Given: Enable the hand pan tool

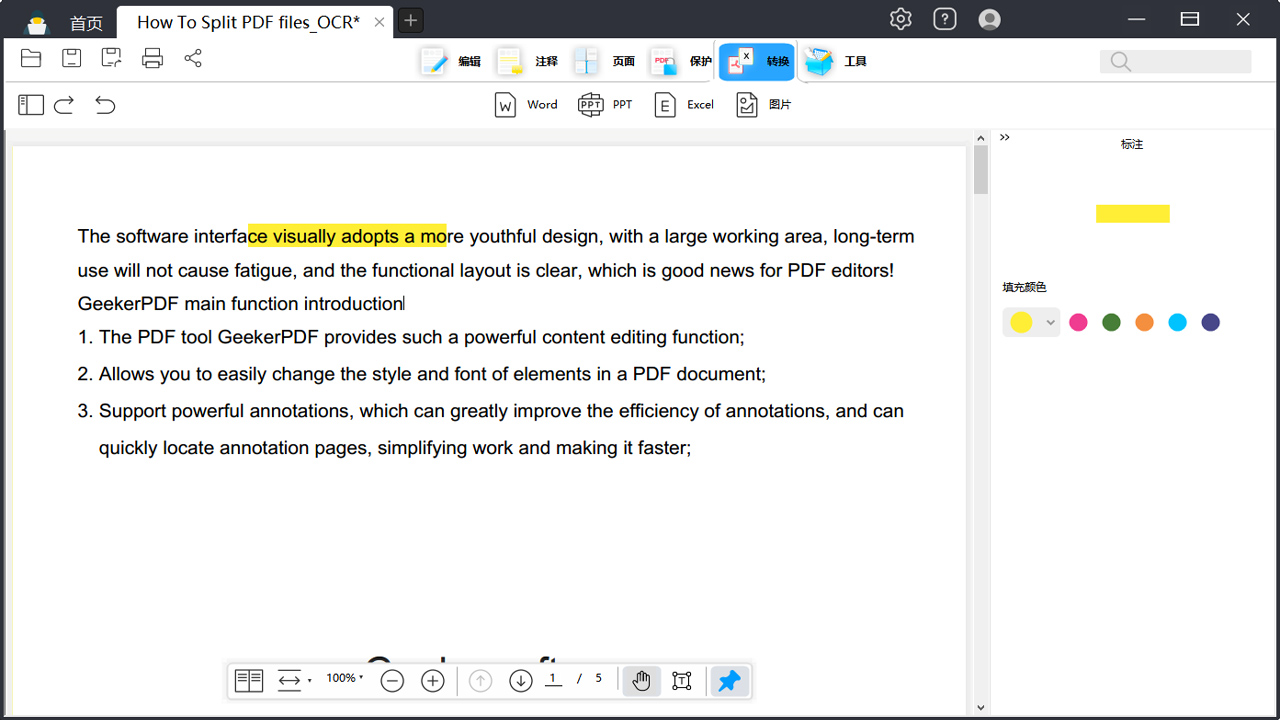Looking at the screenshot, I should 641,681.
